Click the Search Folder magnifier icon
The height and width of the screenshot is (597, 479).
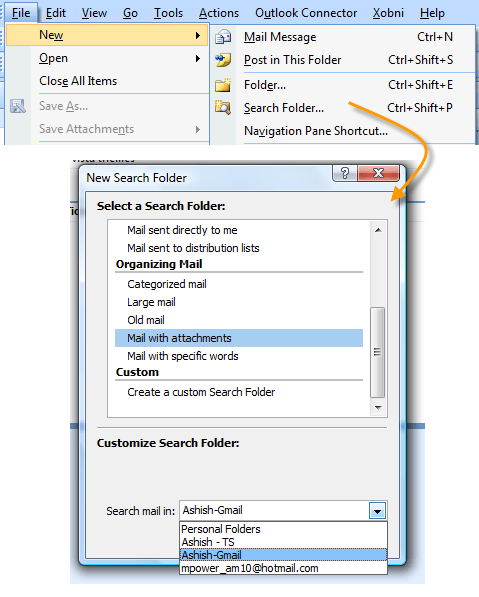pos(223,108)
